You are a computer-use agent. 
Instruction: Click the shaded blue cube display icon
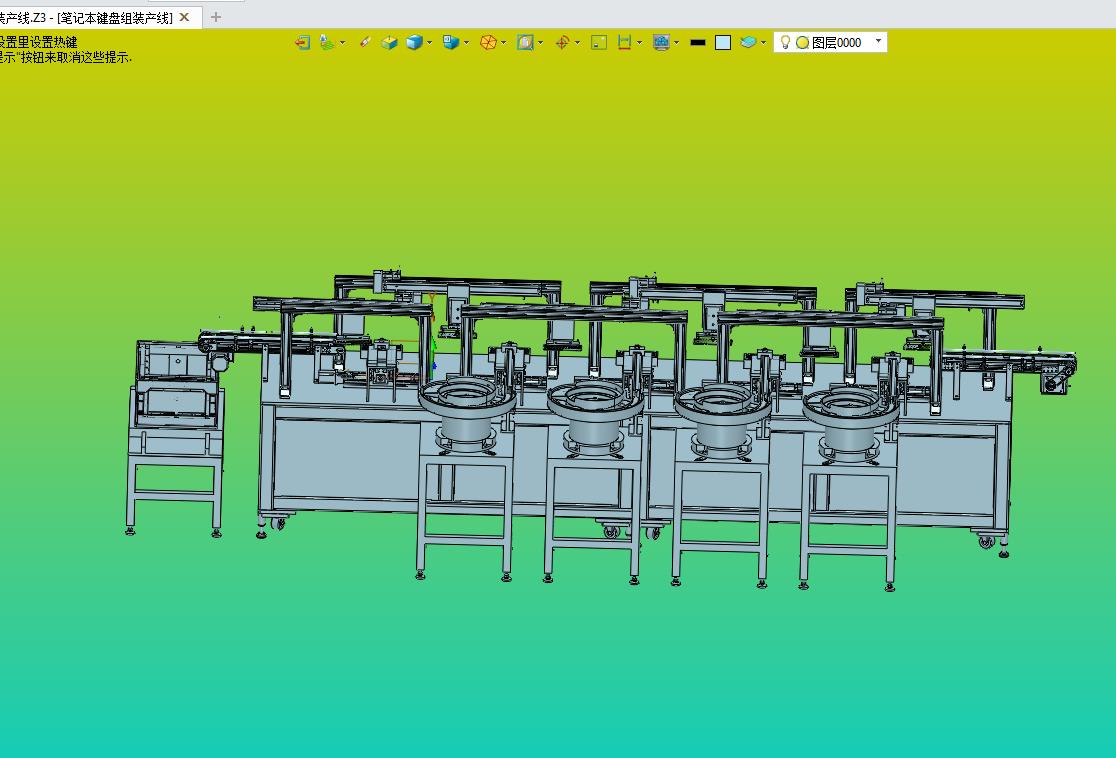(x=414, y=42)
